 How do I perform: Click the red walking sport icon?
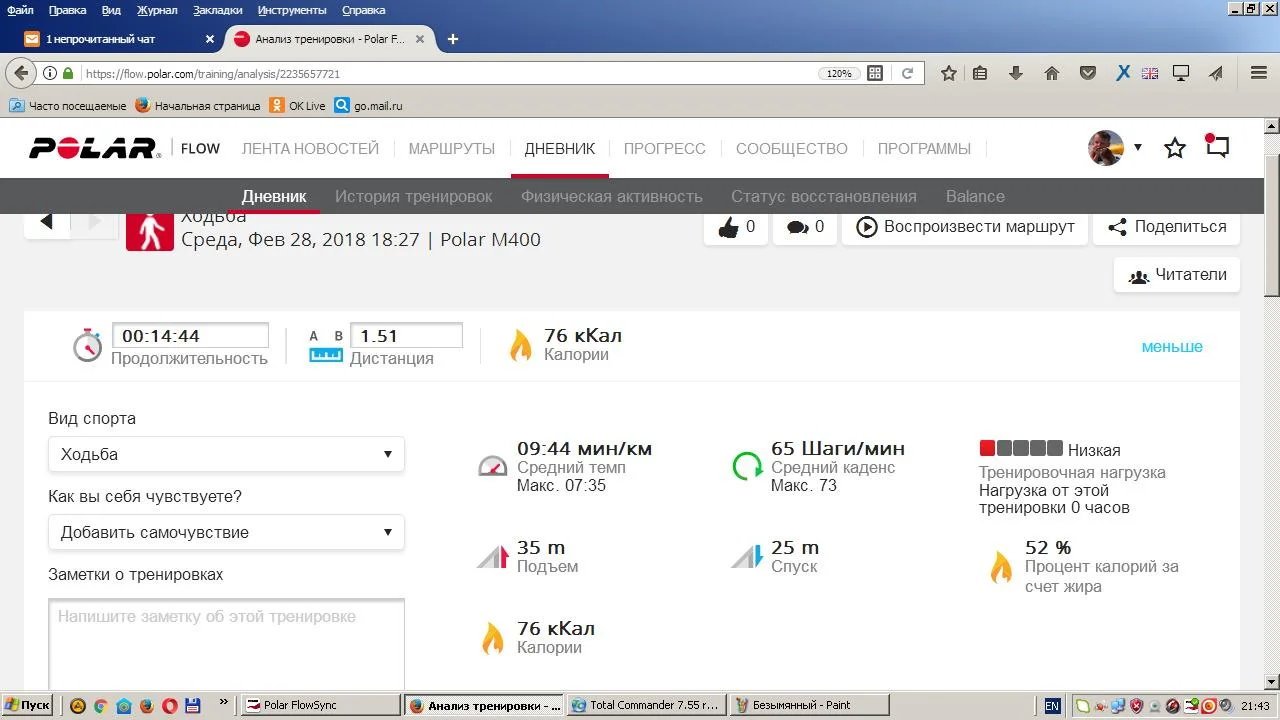click(x=150, y=231)
